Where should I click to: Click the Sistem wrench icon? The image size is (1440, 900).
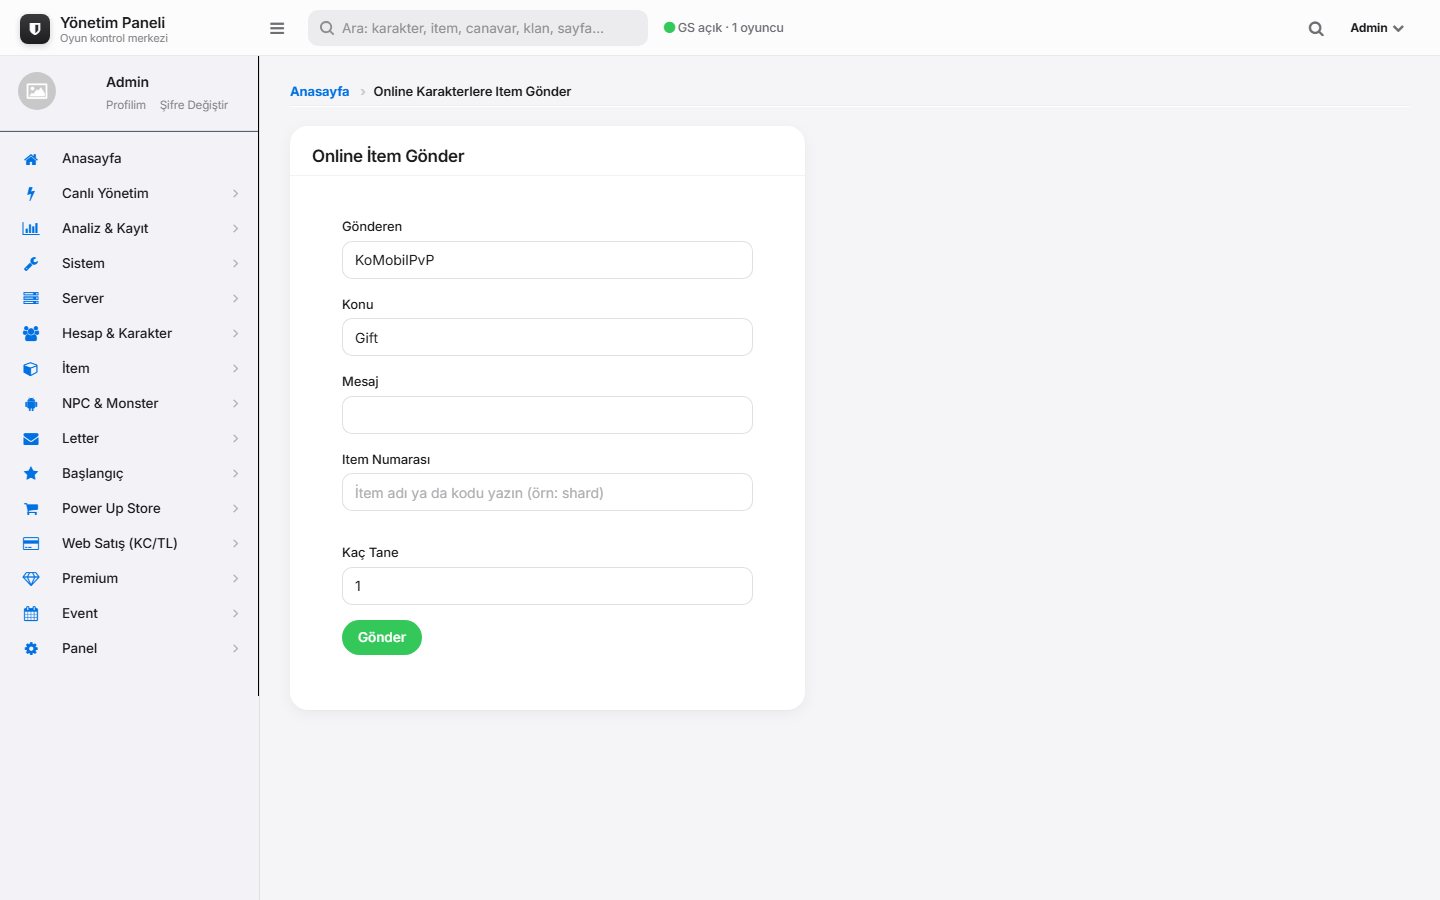coord(31,264)
